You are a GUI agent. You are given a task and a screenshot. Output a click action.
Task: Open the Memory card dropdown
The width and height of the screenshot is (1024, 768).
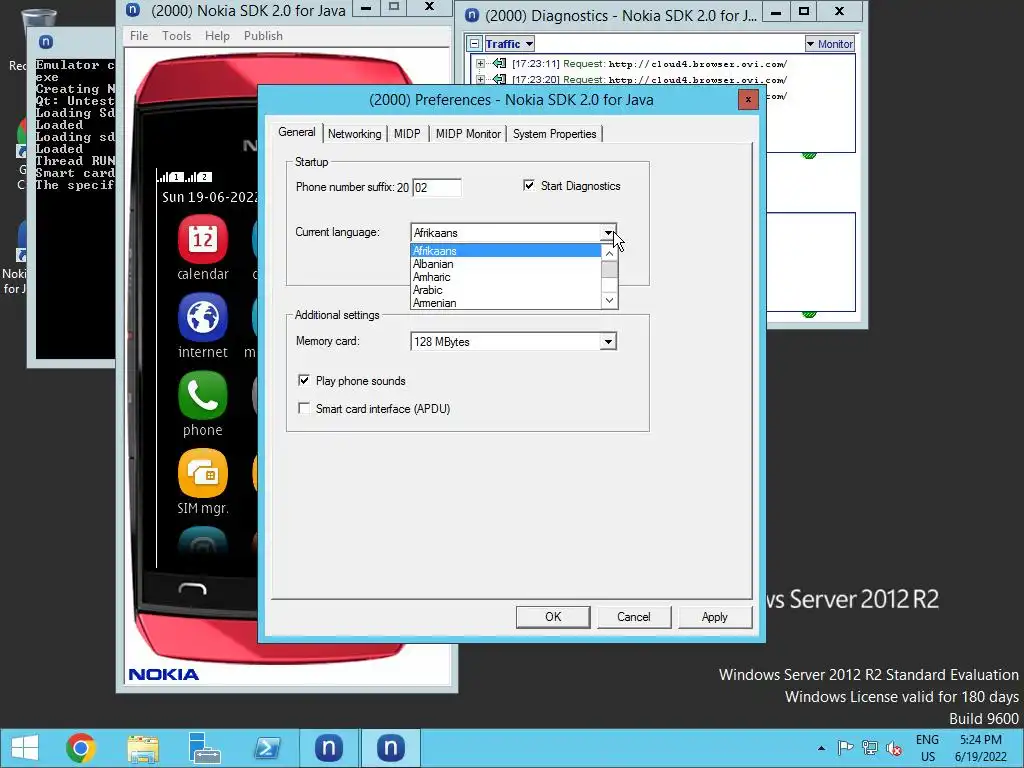[608, 342]
